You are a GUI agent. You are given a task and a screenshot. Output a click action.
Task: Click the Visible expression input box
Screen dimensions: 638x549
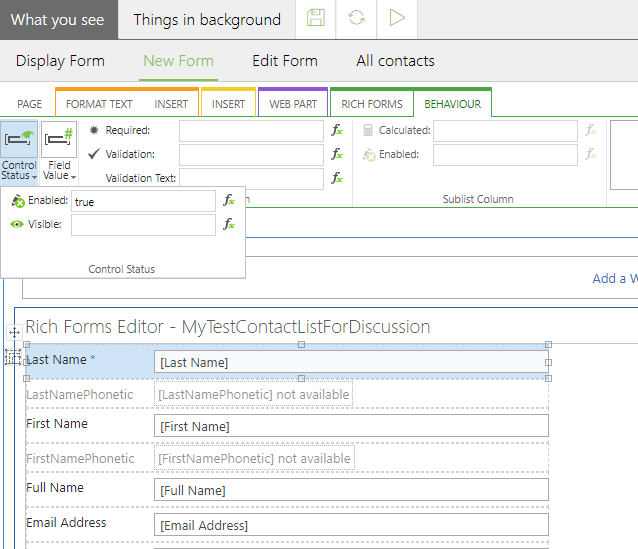pos(143,225)
